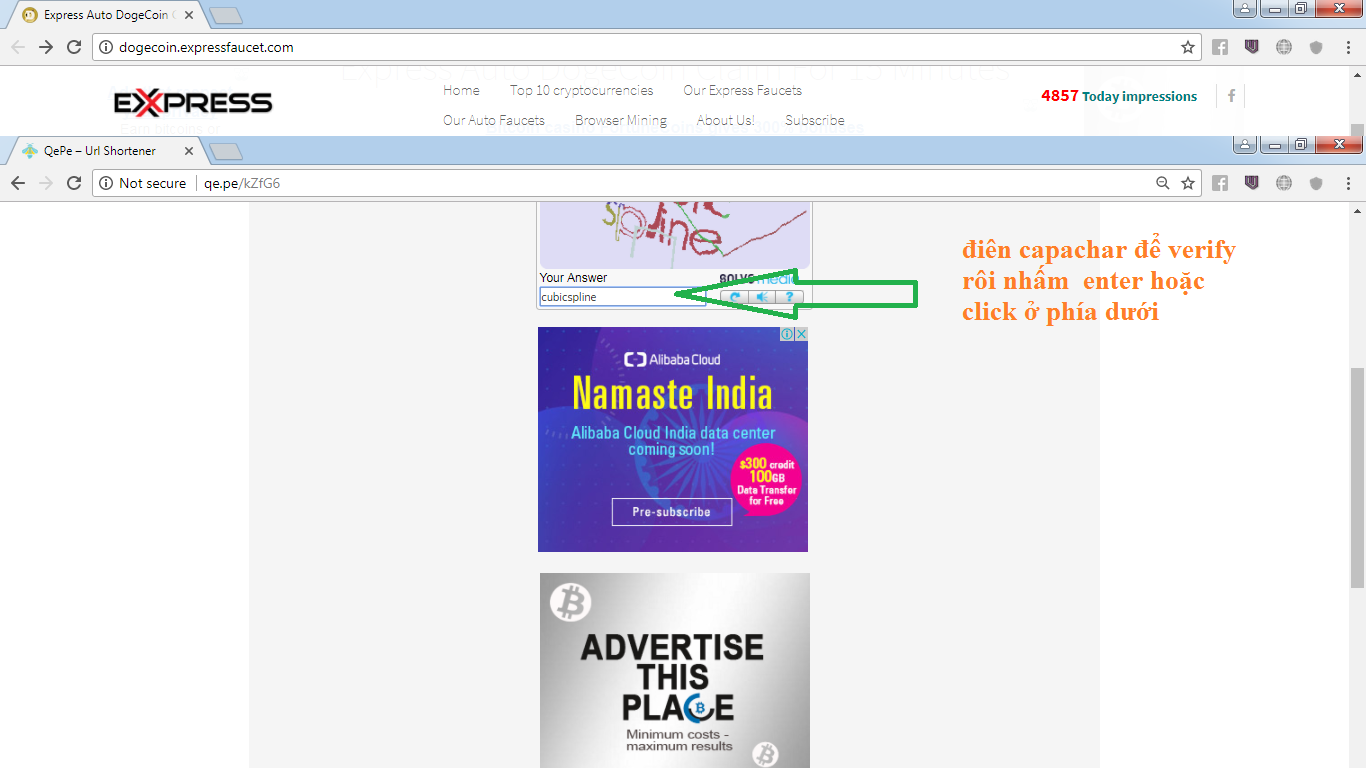Open gray shield extension in QePe window
This screenshot has height=768, width=1366.
(1316, 183)
